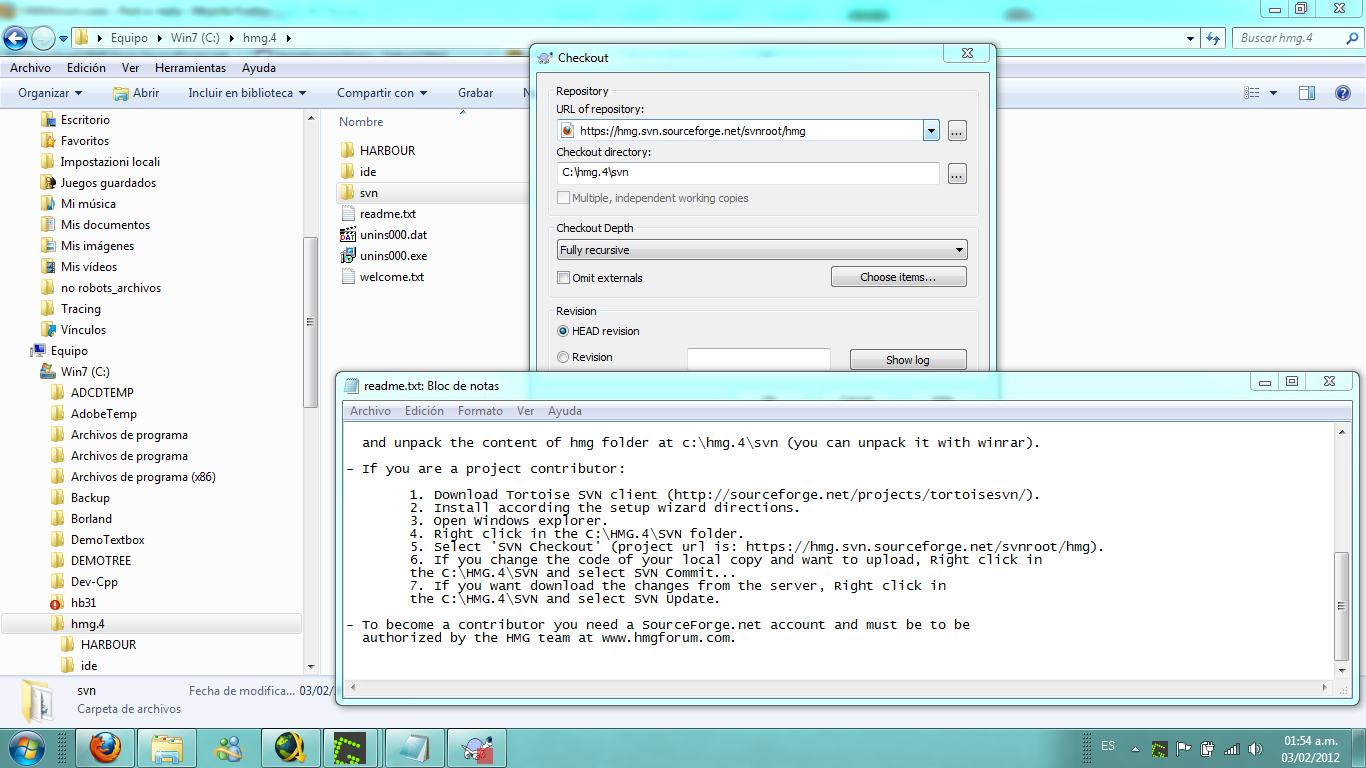
Task: Select welcome.txt in file list
Action: [x=391, y=277]
